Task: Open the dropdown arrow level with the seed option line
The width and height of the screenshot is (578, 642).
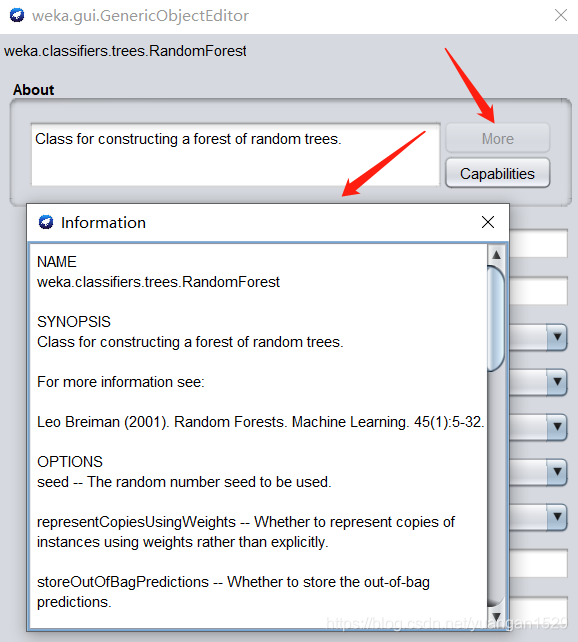Action: [557, 472]
